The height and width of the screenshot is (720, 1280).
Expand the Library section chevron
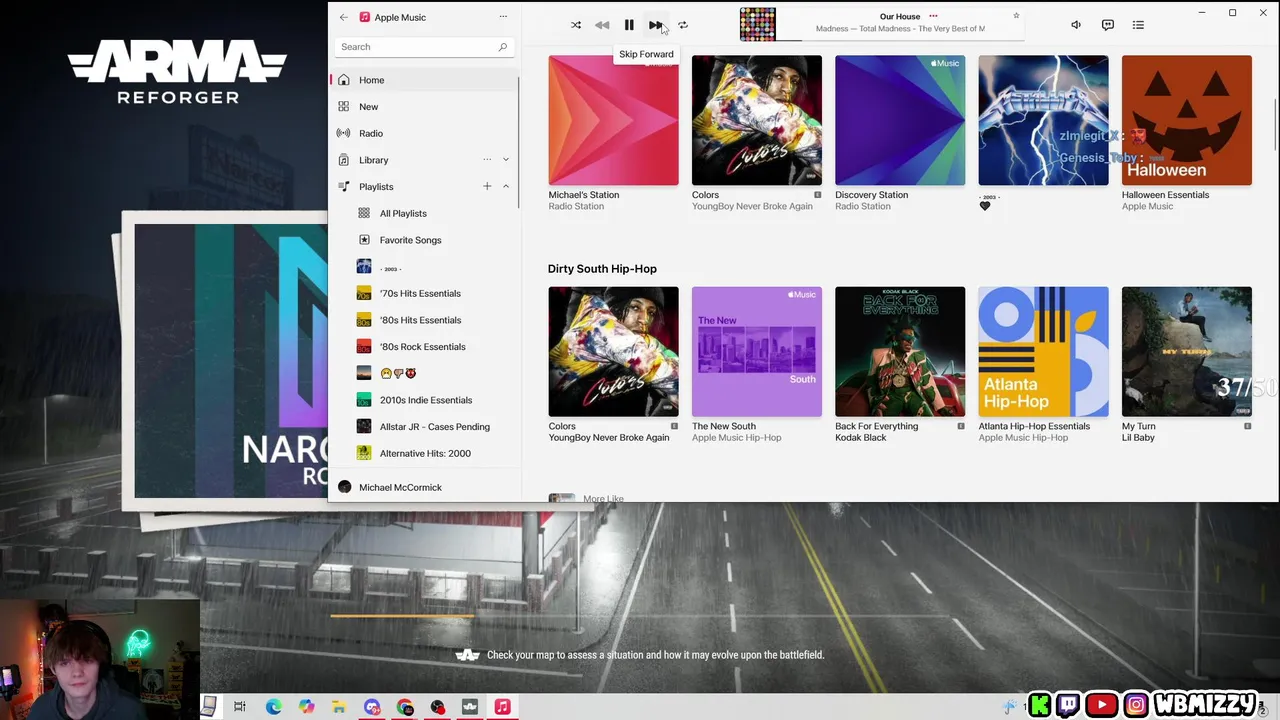point(506,160)
